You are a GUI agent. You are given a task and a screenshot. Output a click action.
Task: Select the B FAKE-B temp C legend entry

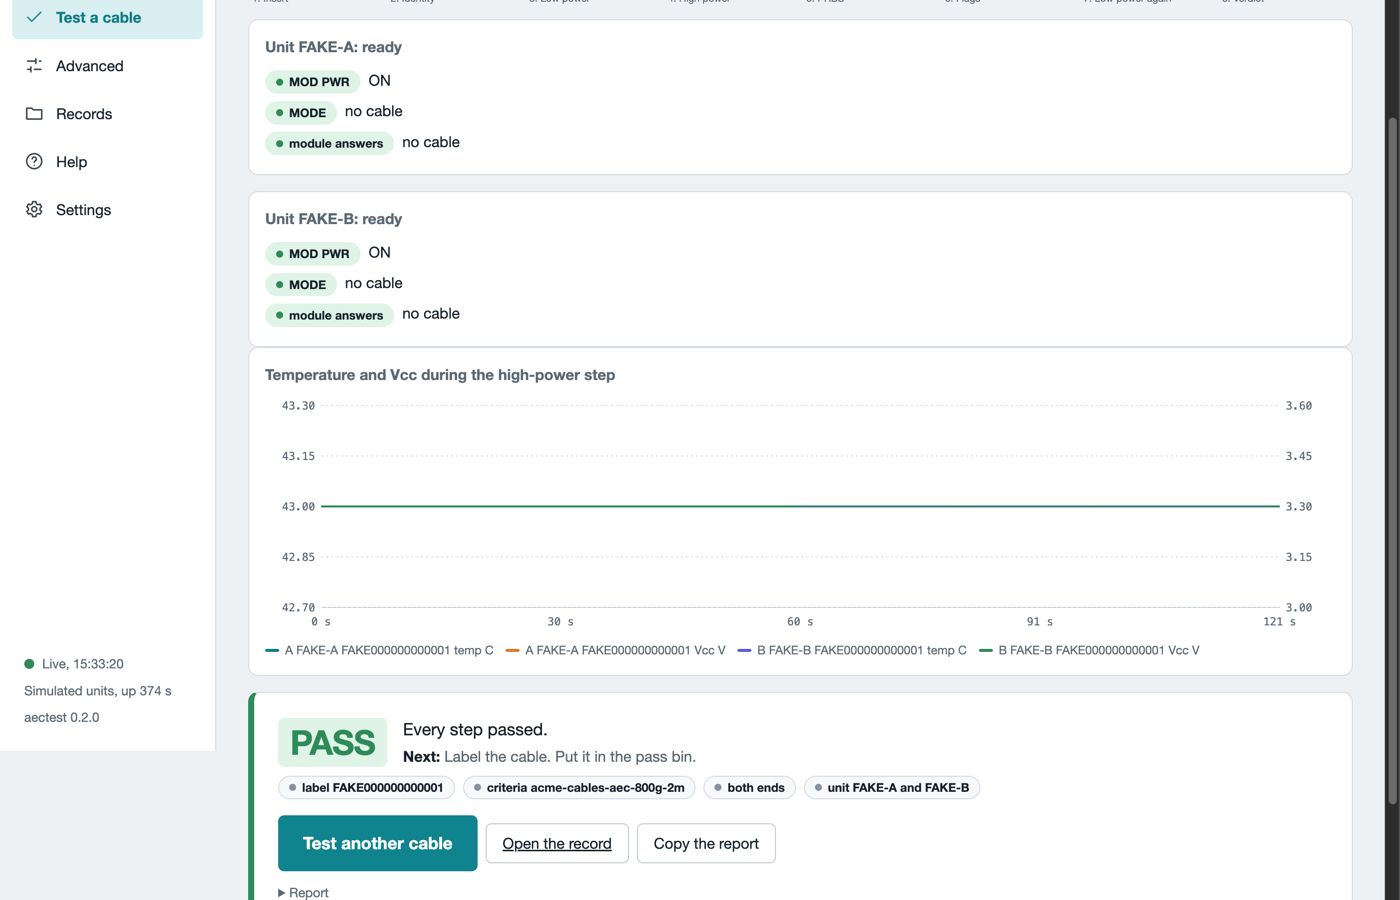pos(852,650)
